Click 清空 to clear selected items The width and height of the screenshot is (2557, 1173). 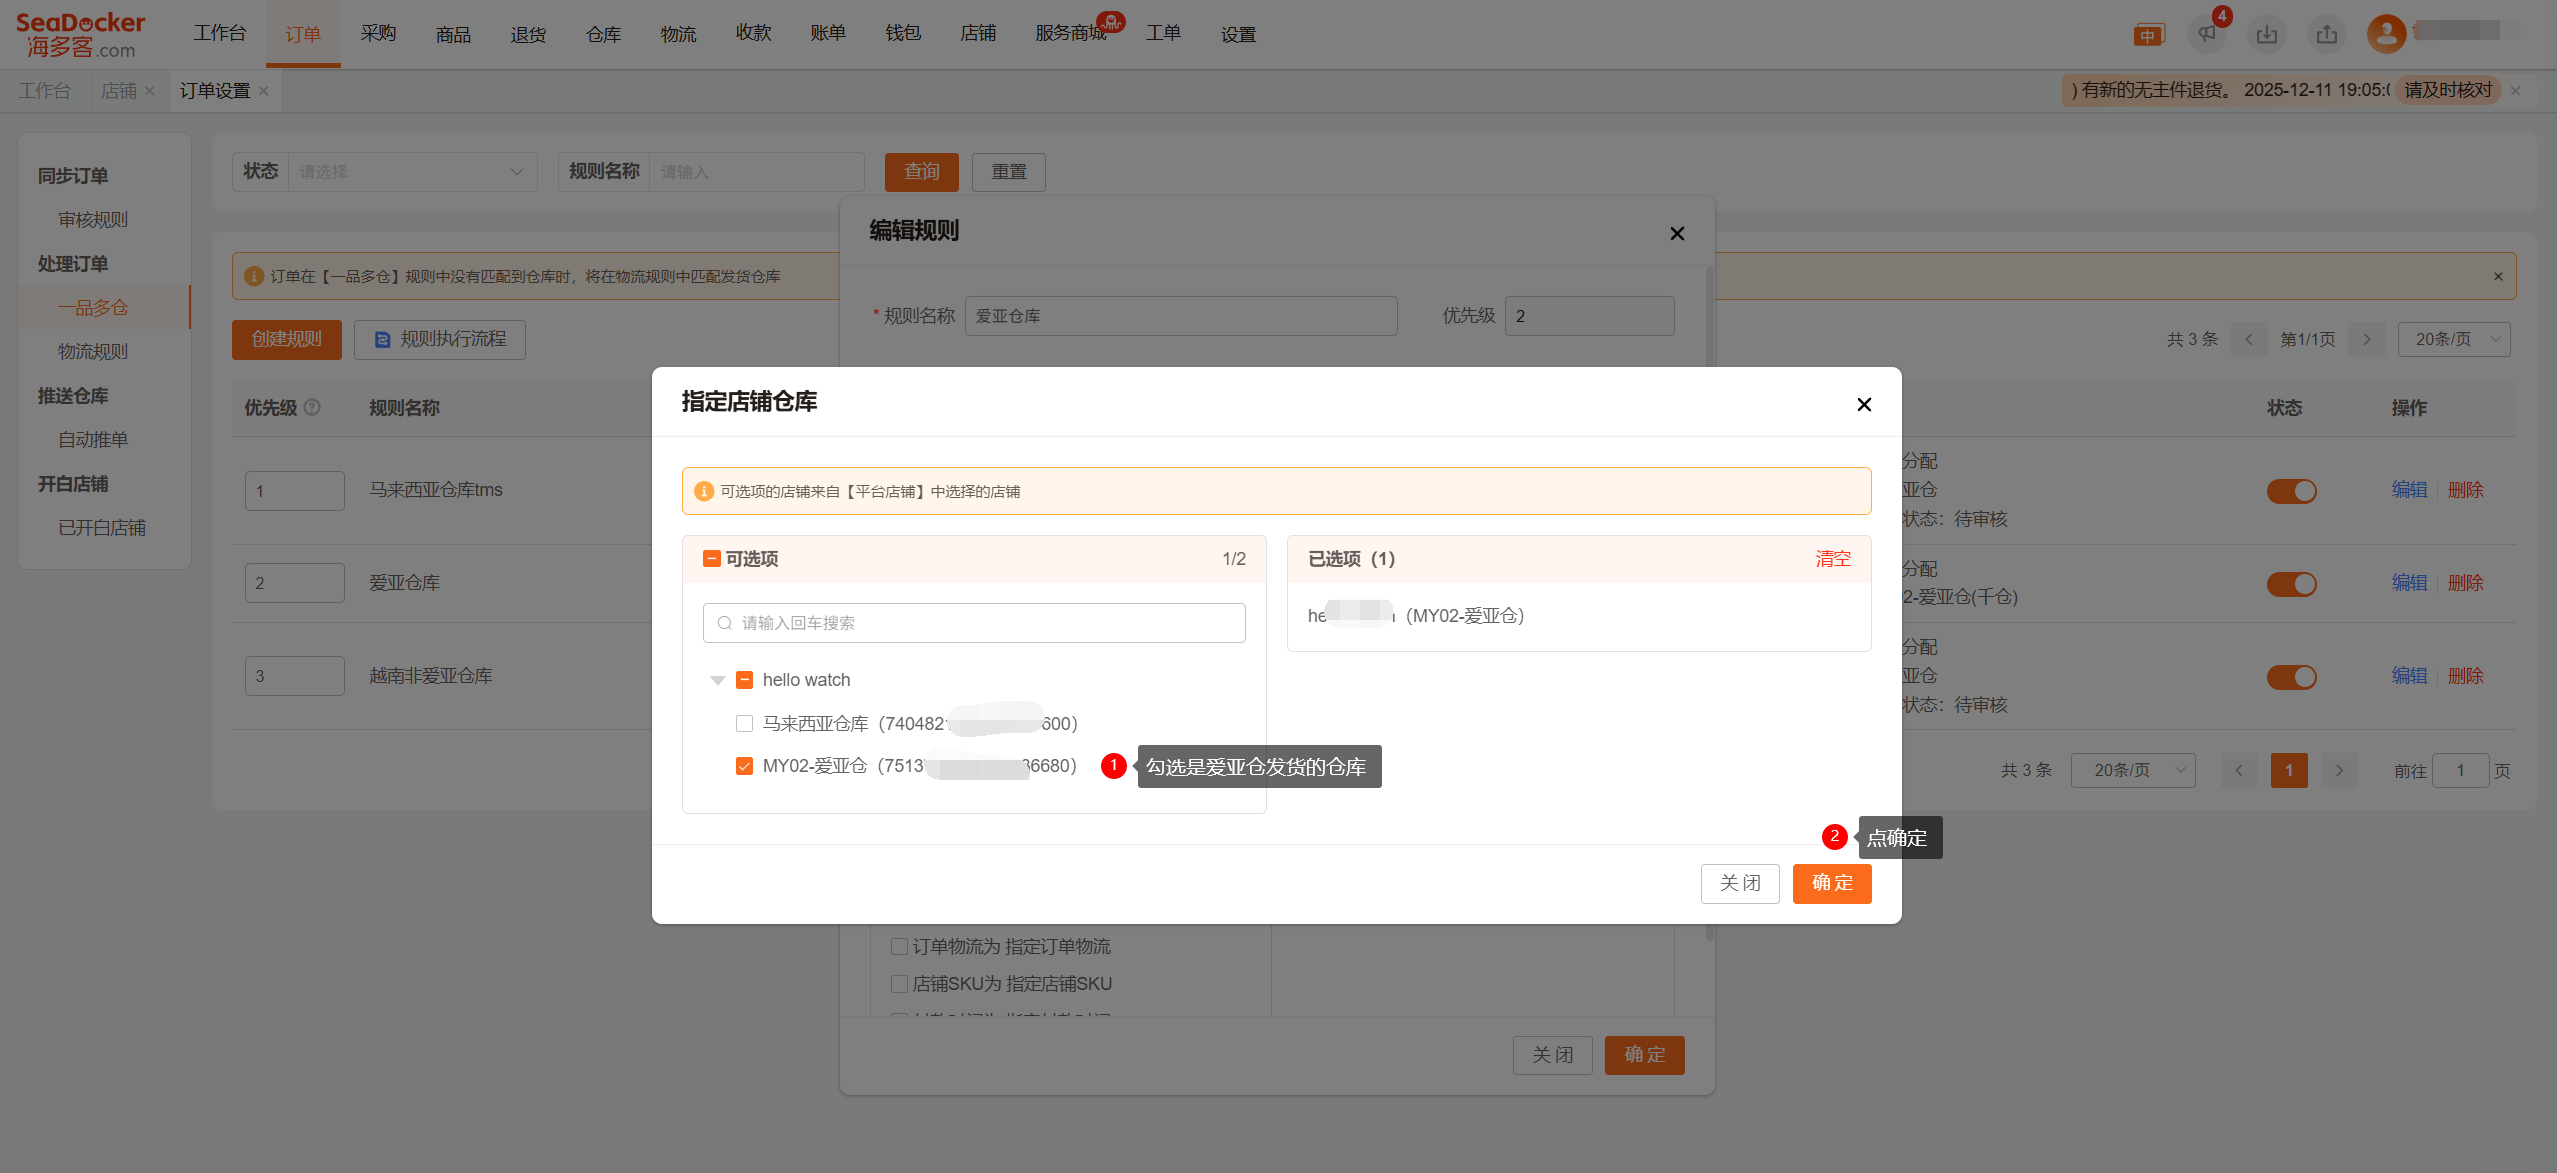[1832, 559]
